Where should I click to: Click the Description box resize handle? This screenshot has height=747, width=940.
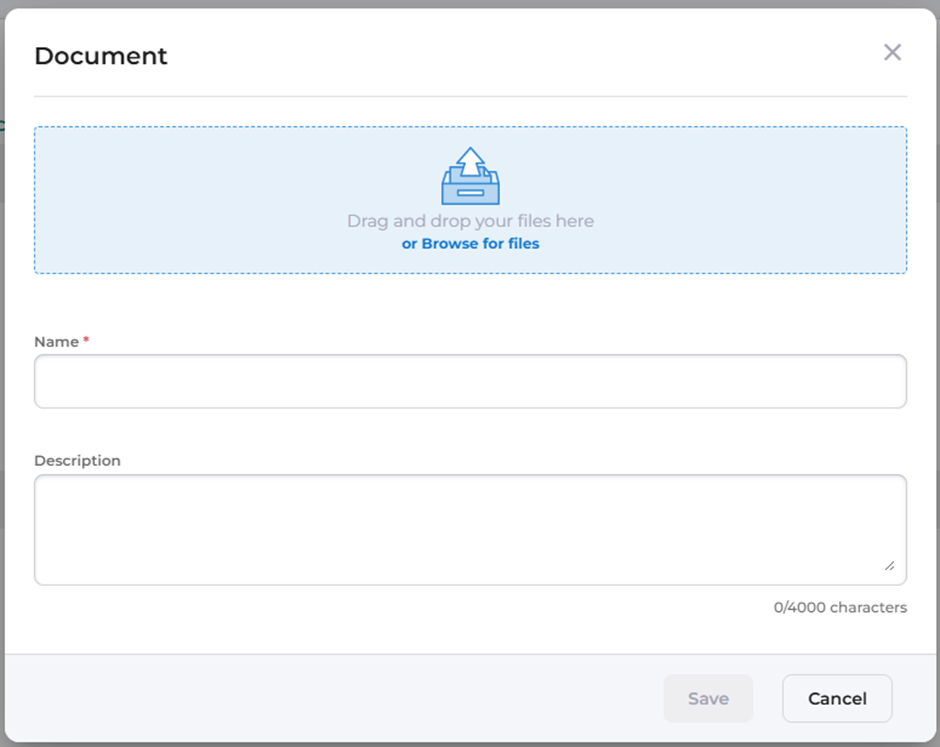tap(889, 565)
